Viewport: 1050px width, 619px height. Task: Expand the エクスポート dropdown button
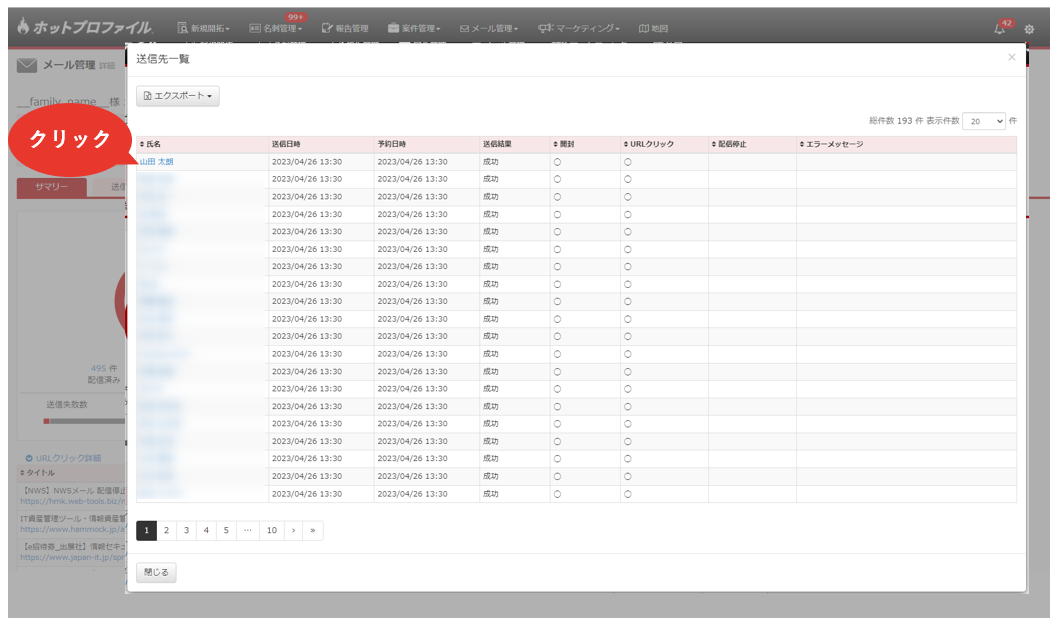[177, 96]
